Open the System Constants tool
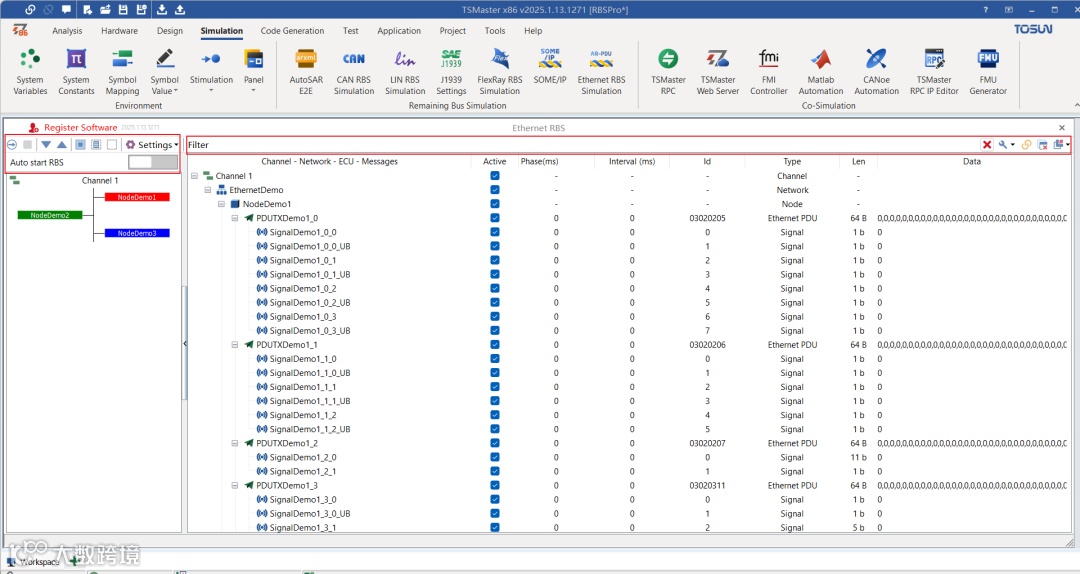 coord(76,71)
